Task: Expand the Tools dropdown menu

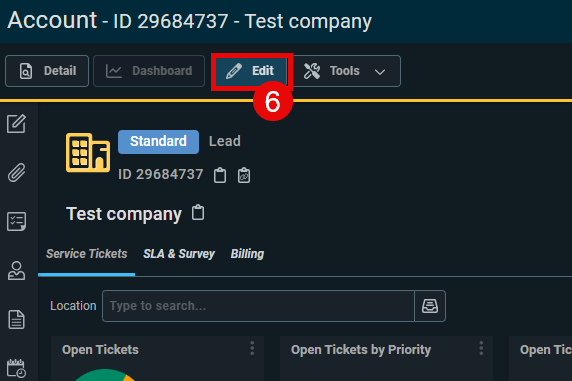Action: coord(346,71)
